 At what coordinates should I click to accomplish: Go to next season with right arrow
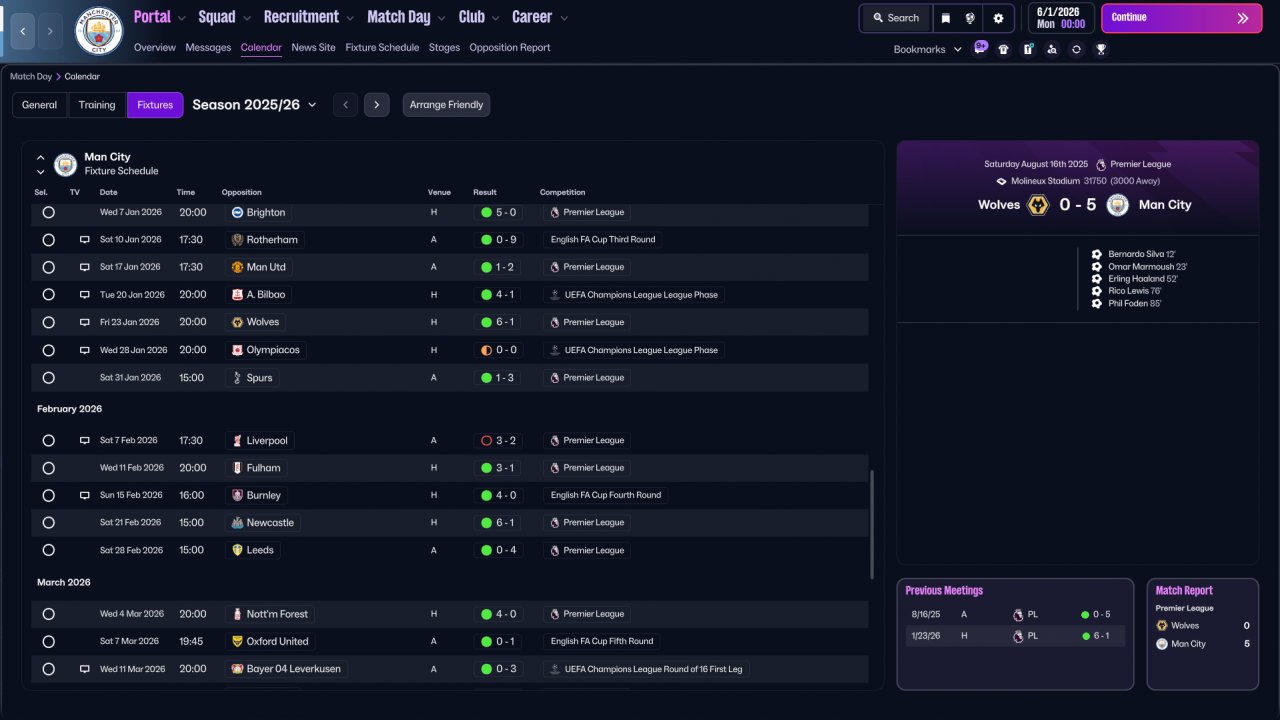click(x=377, y=105)
